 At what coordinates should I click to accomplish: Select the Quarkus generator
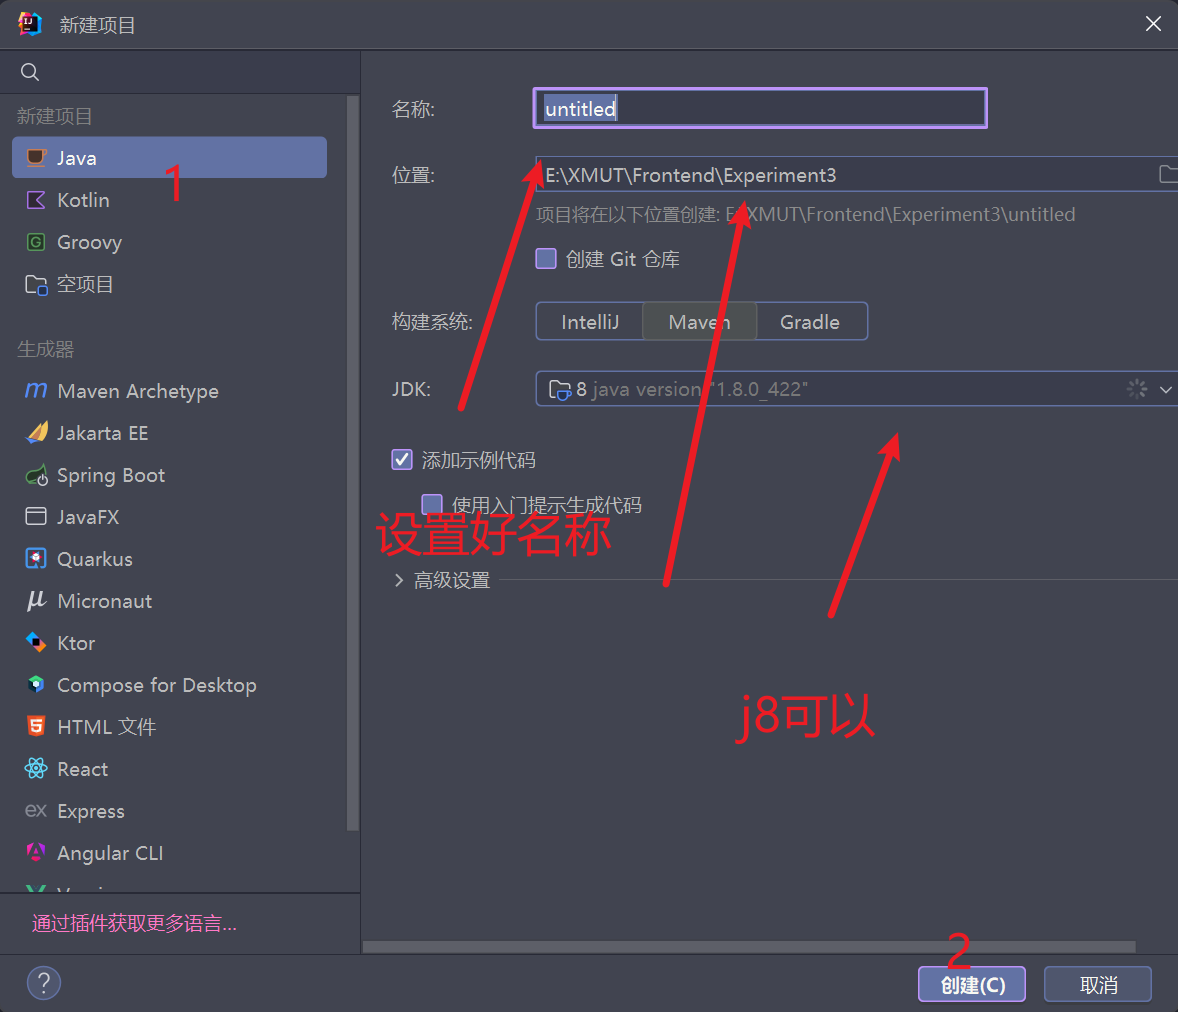pyautogui.click(x=169, y=559)
